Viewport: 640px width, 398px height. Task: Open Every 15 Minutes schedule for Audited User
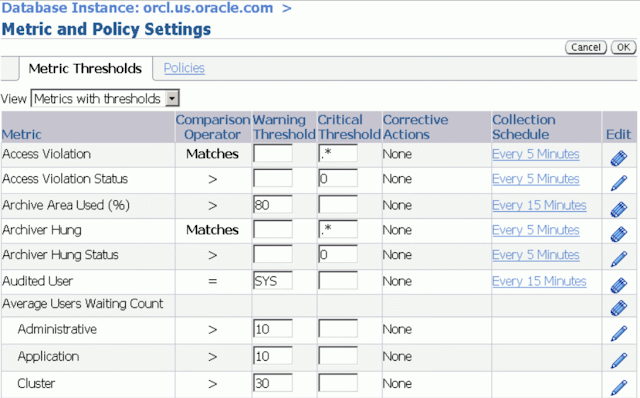[x=539, y=281]
